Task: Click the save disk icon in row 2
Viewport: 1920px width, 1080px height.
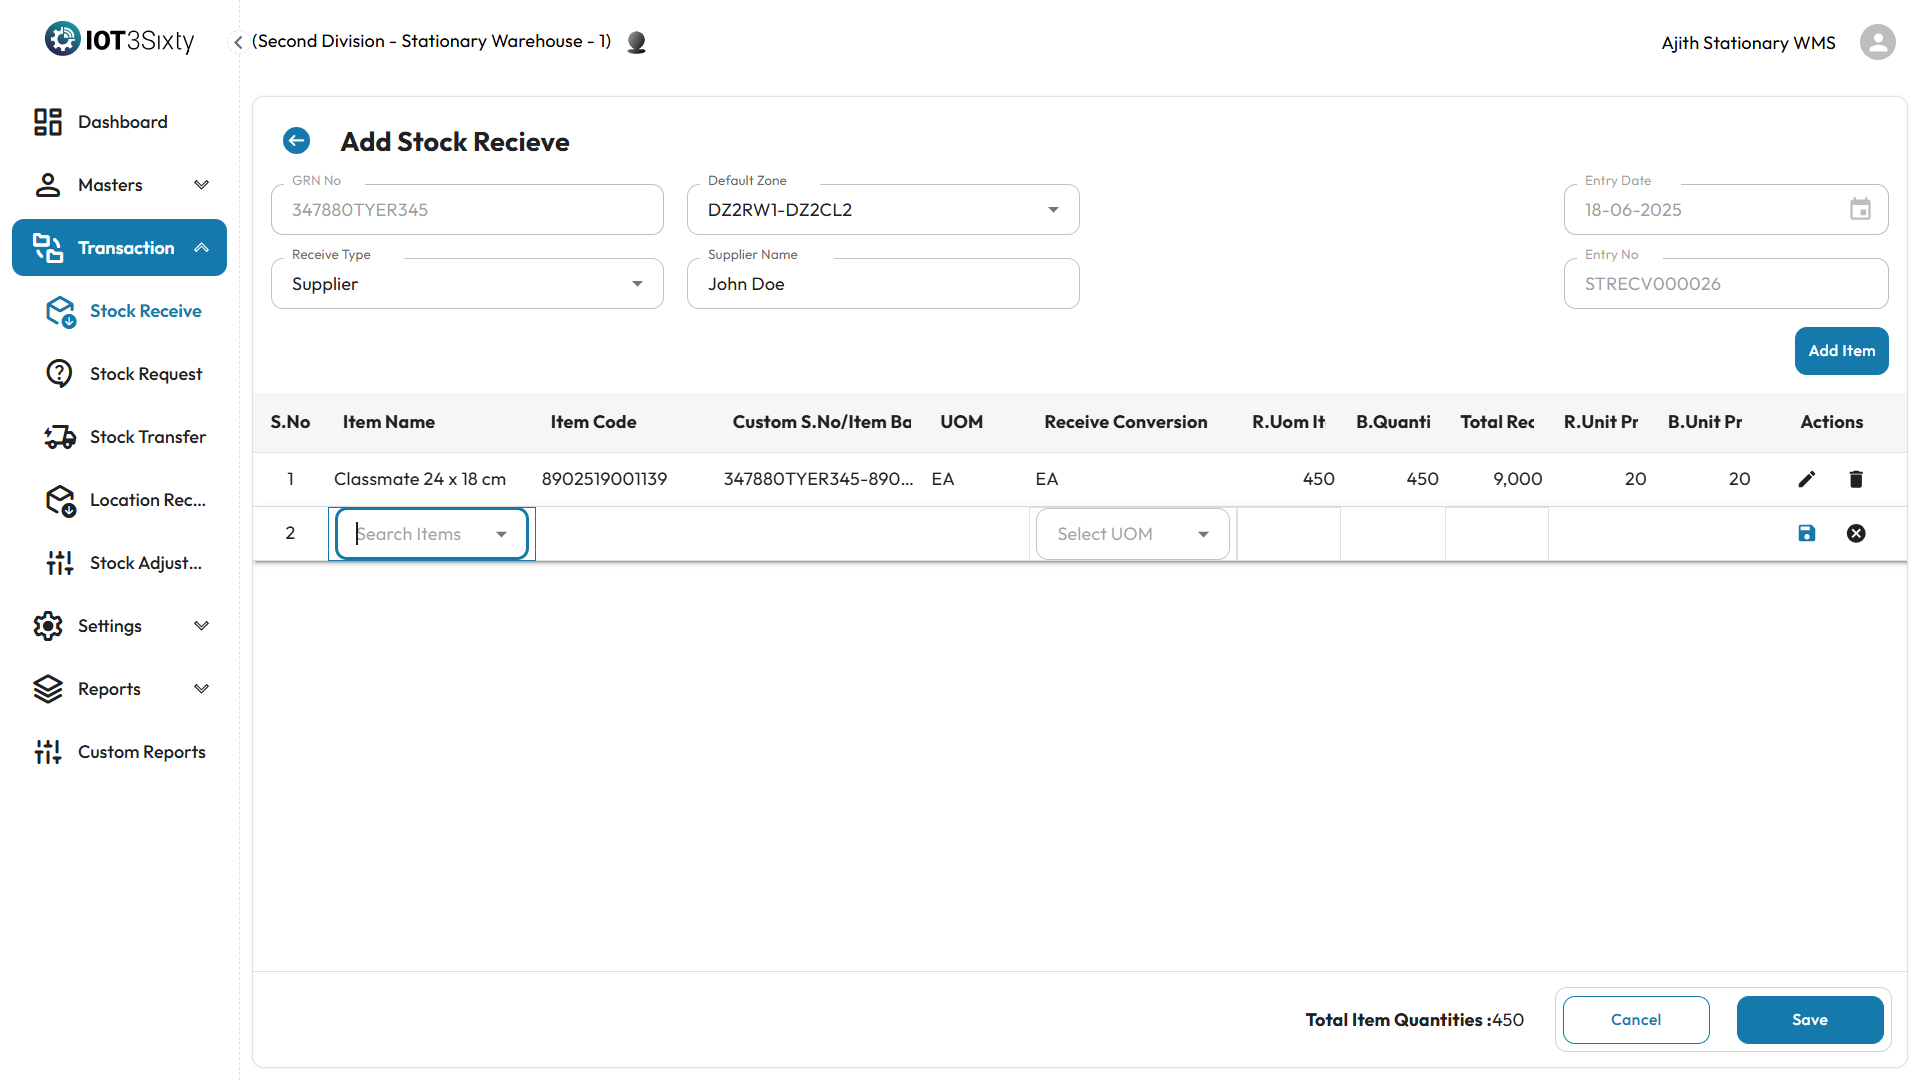Action: point(1806,533)
